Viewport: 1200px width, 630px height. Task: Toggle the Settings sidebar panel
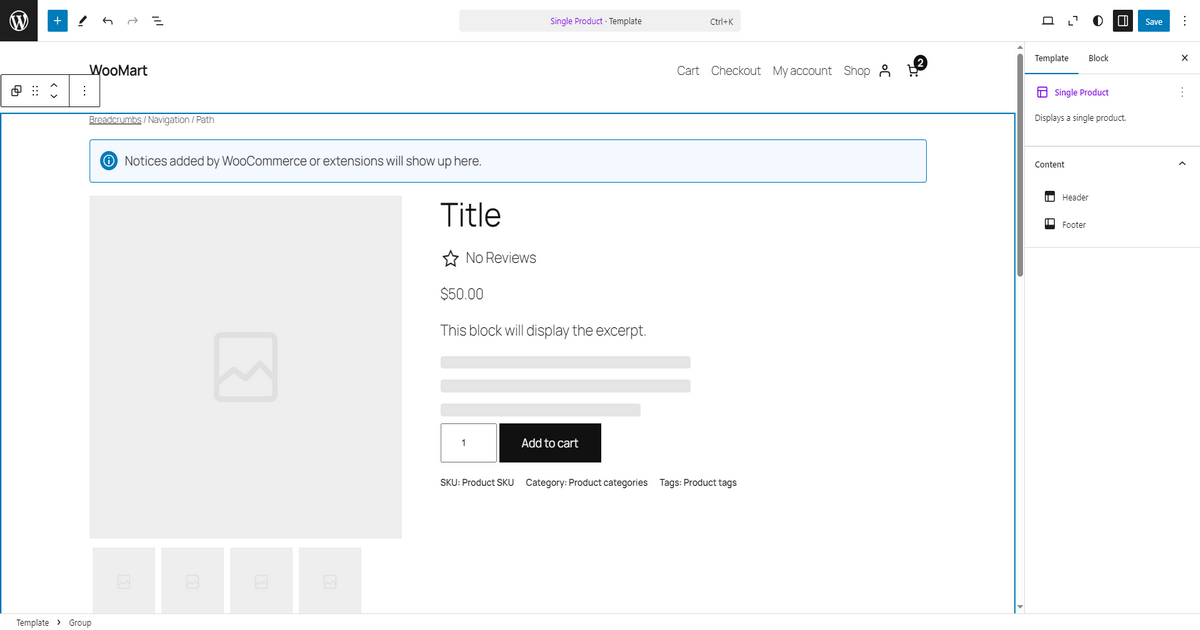pyautogui.click(x=1123, y=21)
